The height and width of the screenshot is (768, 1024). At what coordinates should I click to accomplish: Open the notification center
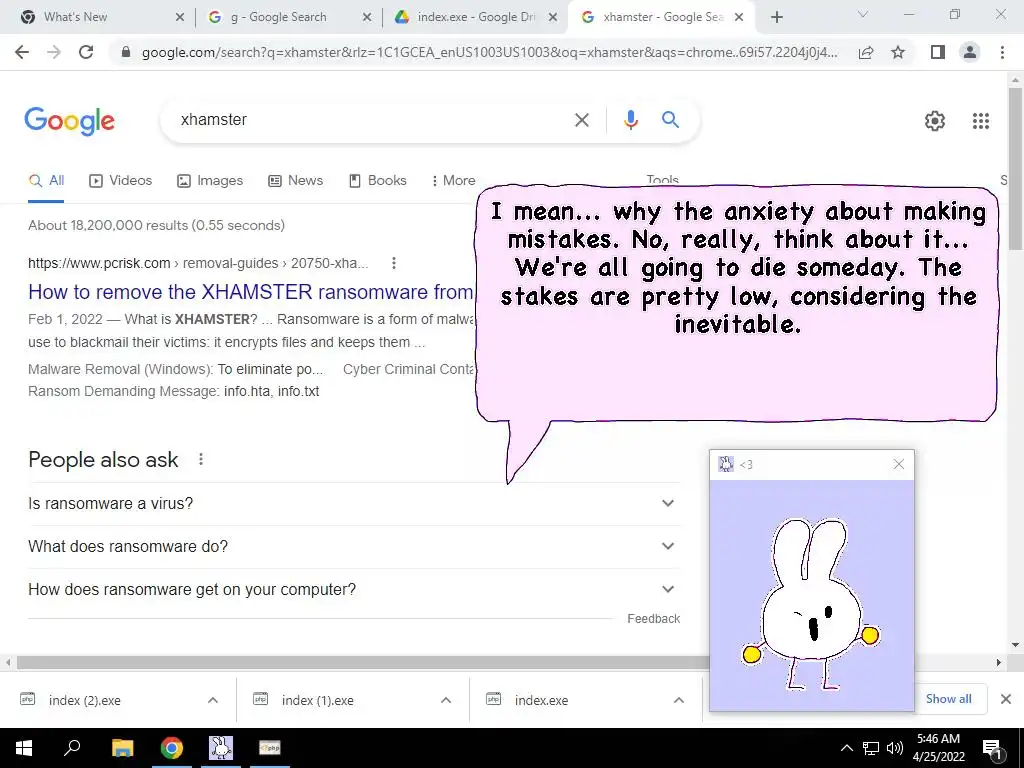pos(993,749)
